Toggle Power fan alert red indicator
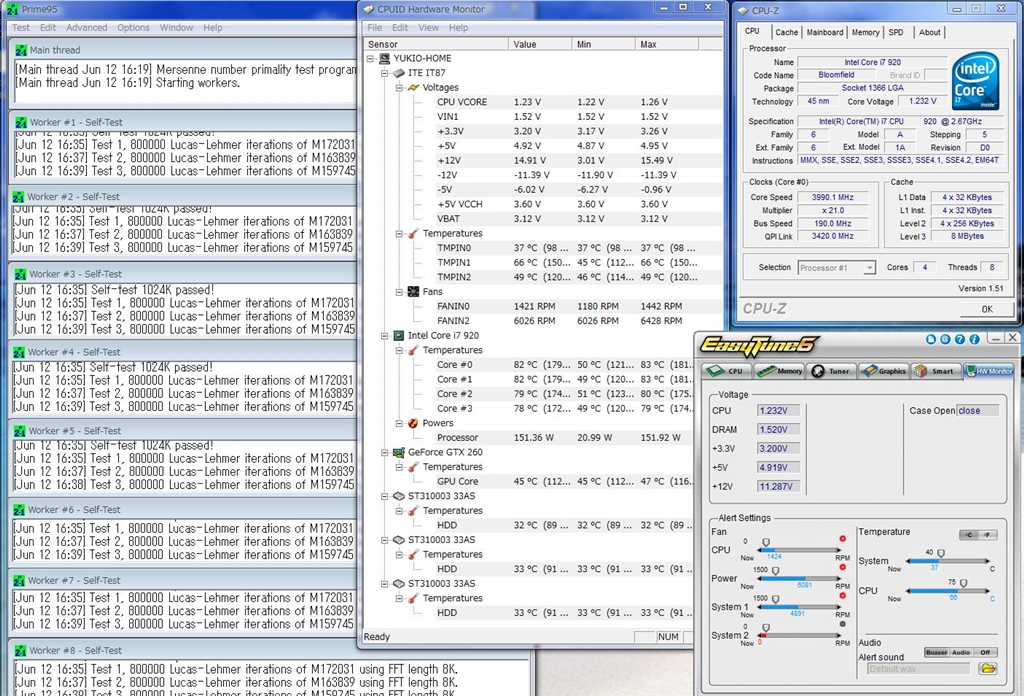 [842, 567]
